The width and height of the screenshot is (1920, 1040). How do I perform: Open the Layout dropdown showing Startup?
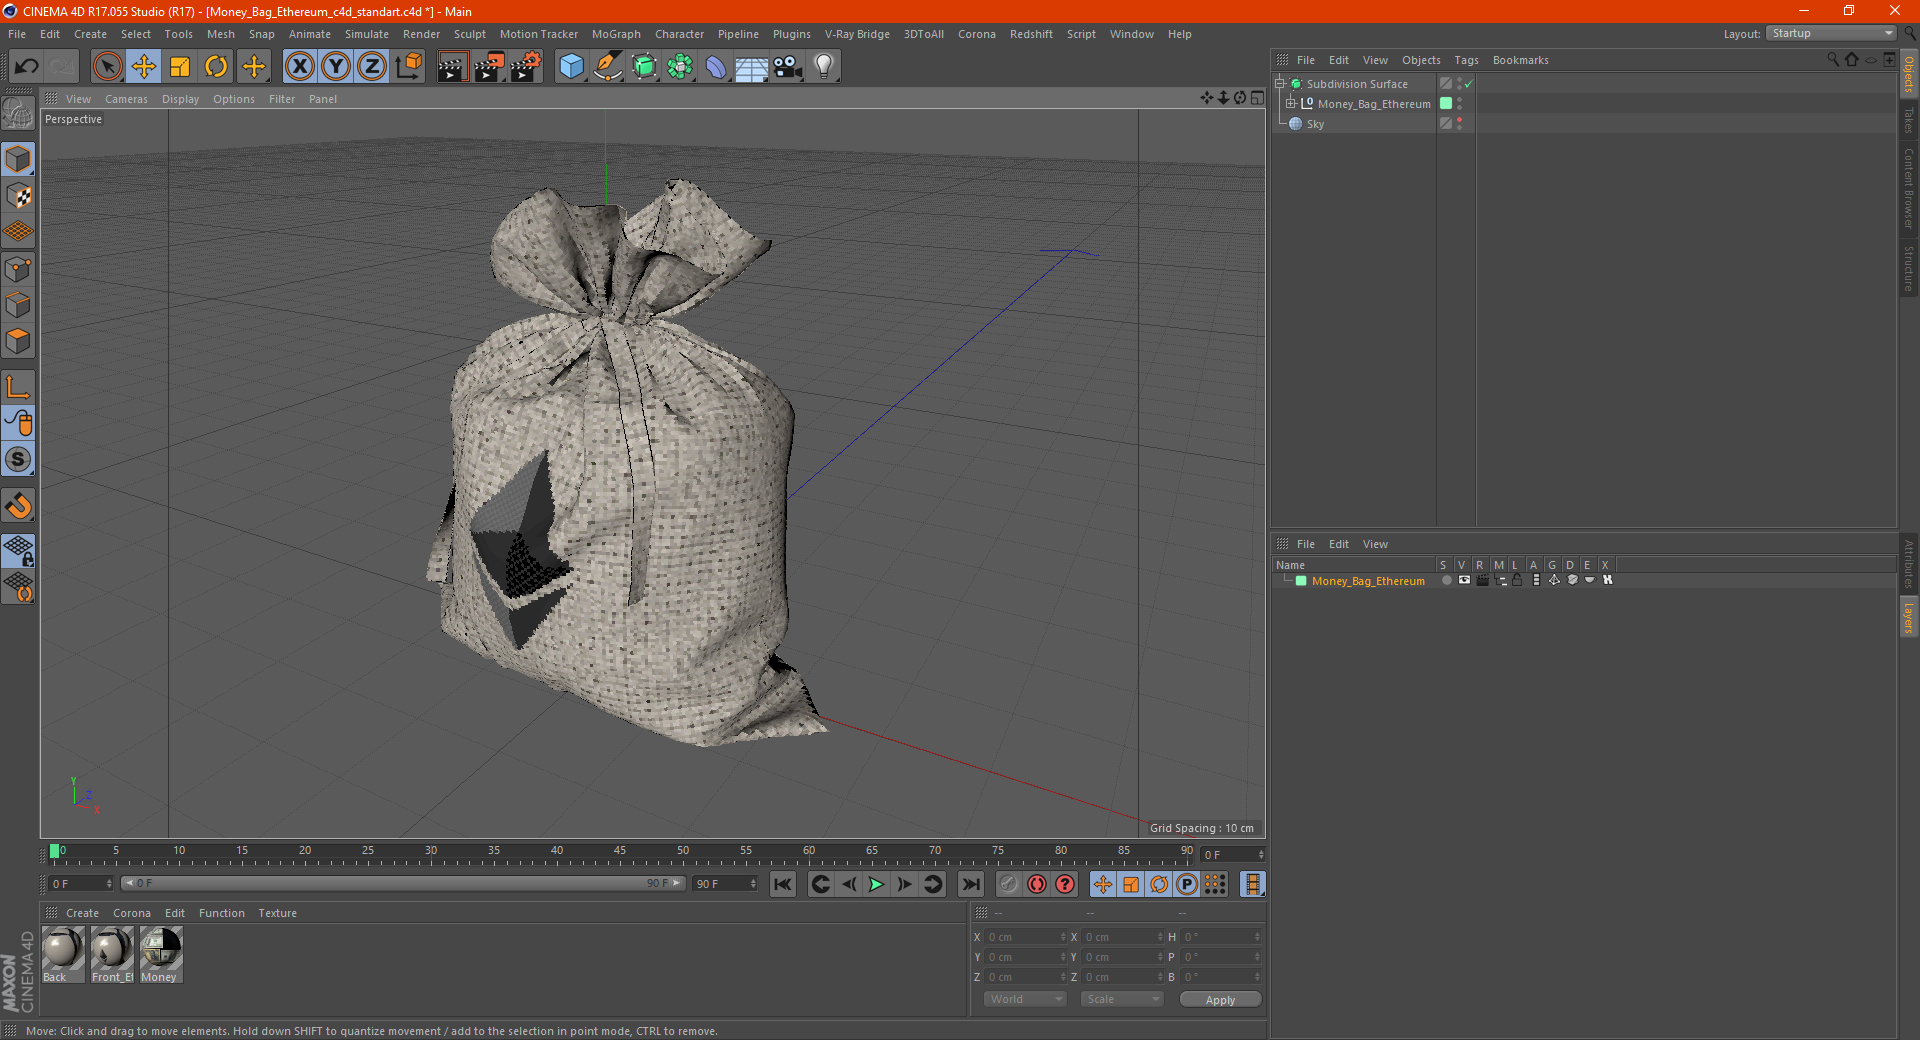tap(1832, 33)
